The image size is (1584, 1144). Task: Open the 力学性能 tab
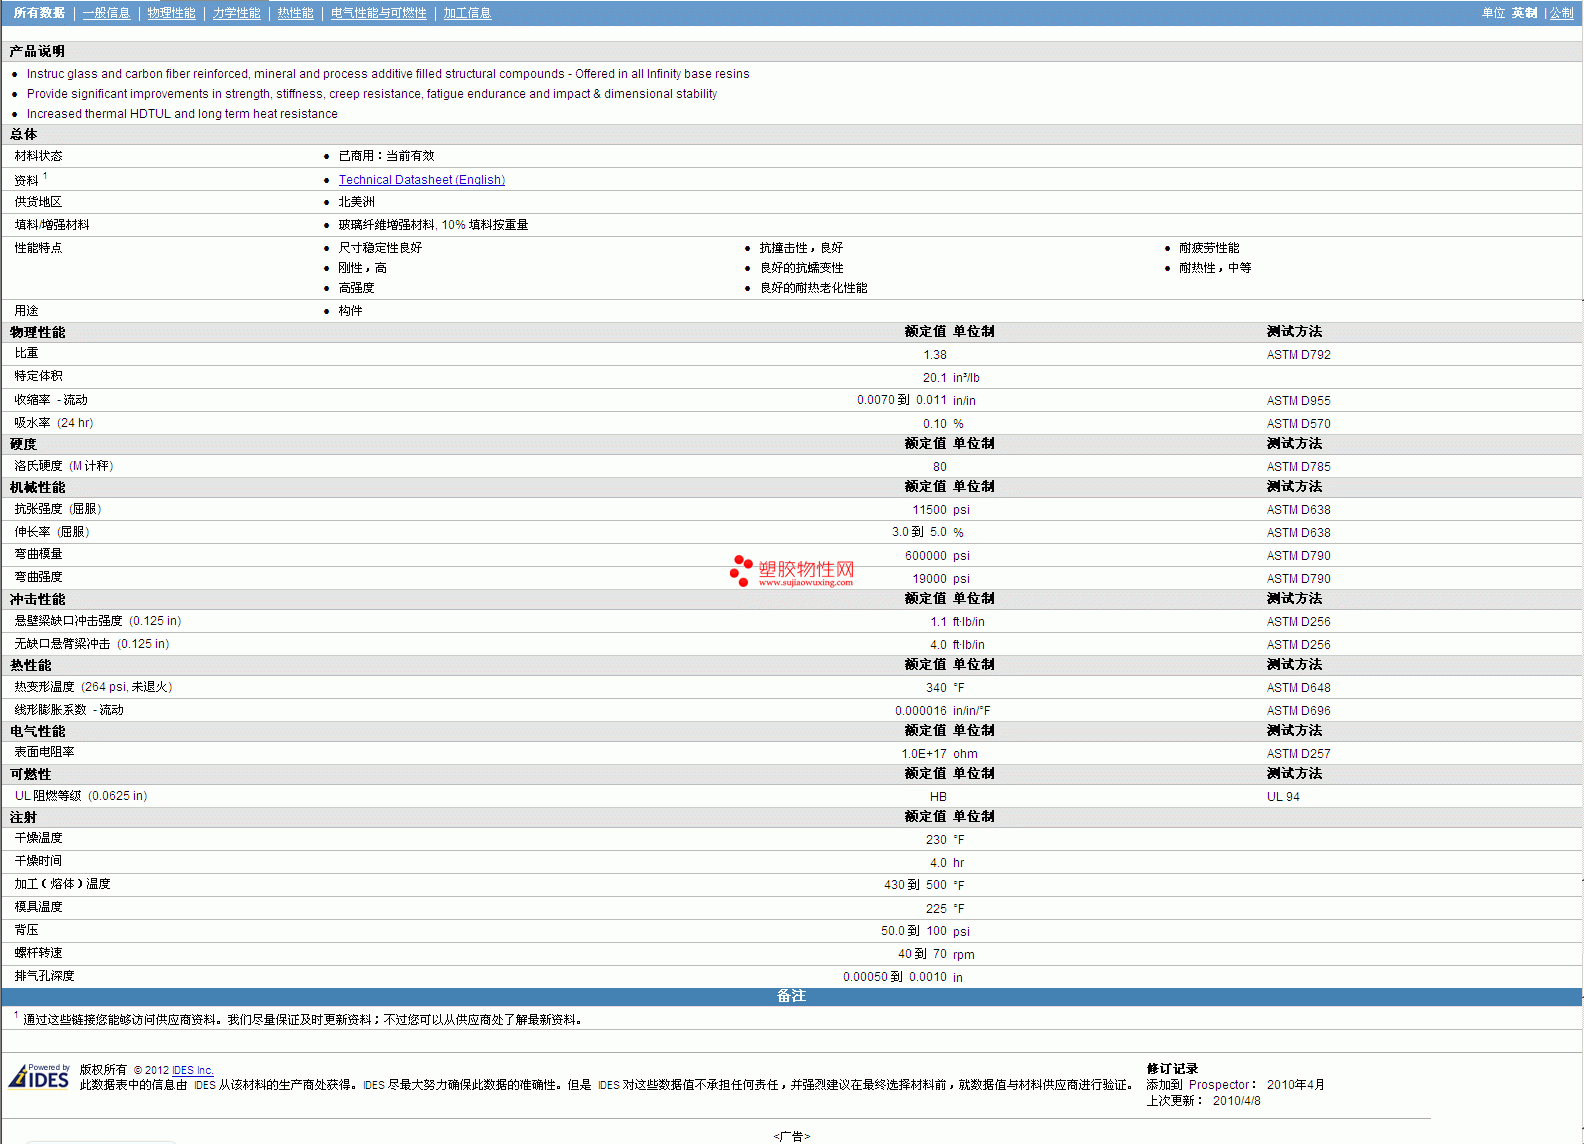pos(236,13)
